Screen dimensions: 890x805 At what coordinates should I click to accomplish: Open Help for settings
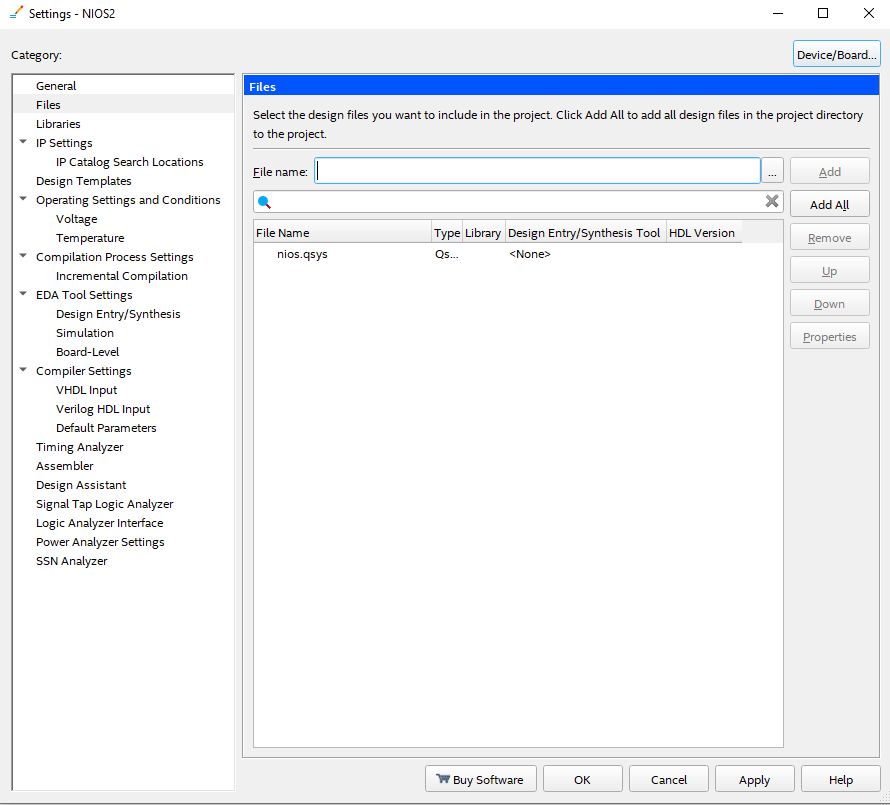[x=841, y=779]
